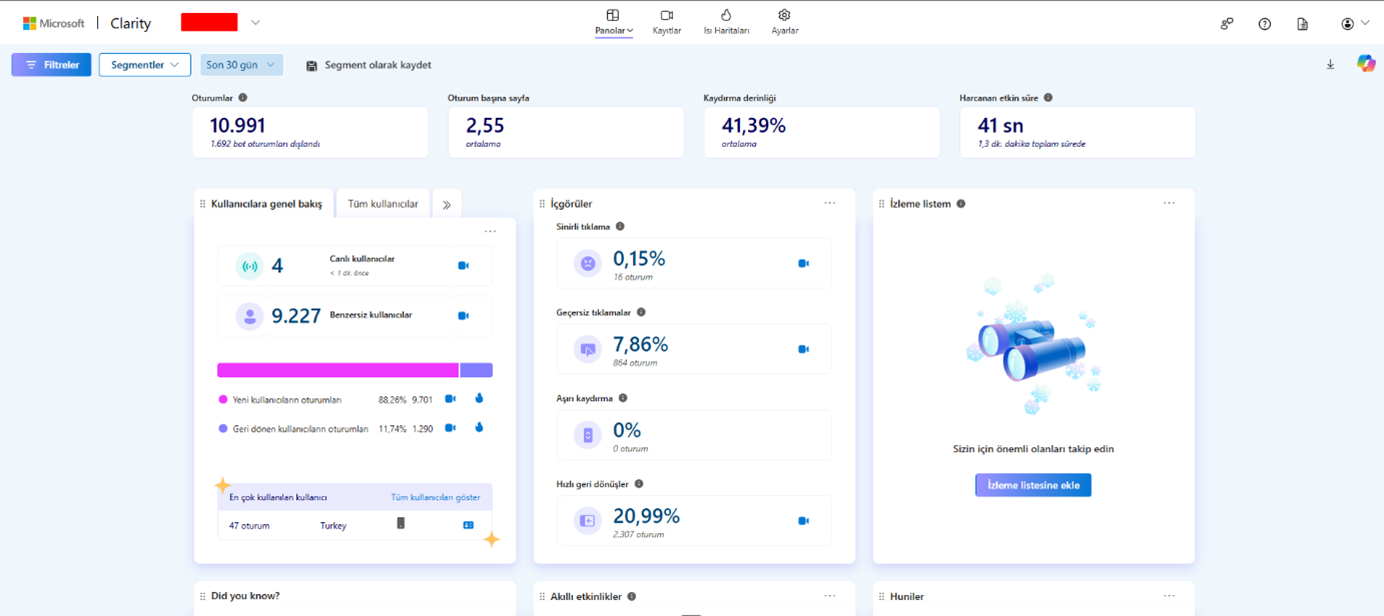Open heatmap for Yeni kullanıcıların oturumları
Screen dimensions: 1384x616
pos(479,399)
